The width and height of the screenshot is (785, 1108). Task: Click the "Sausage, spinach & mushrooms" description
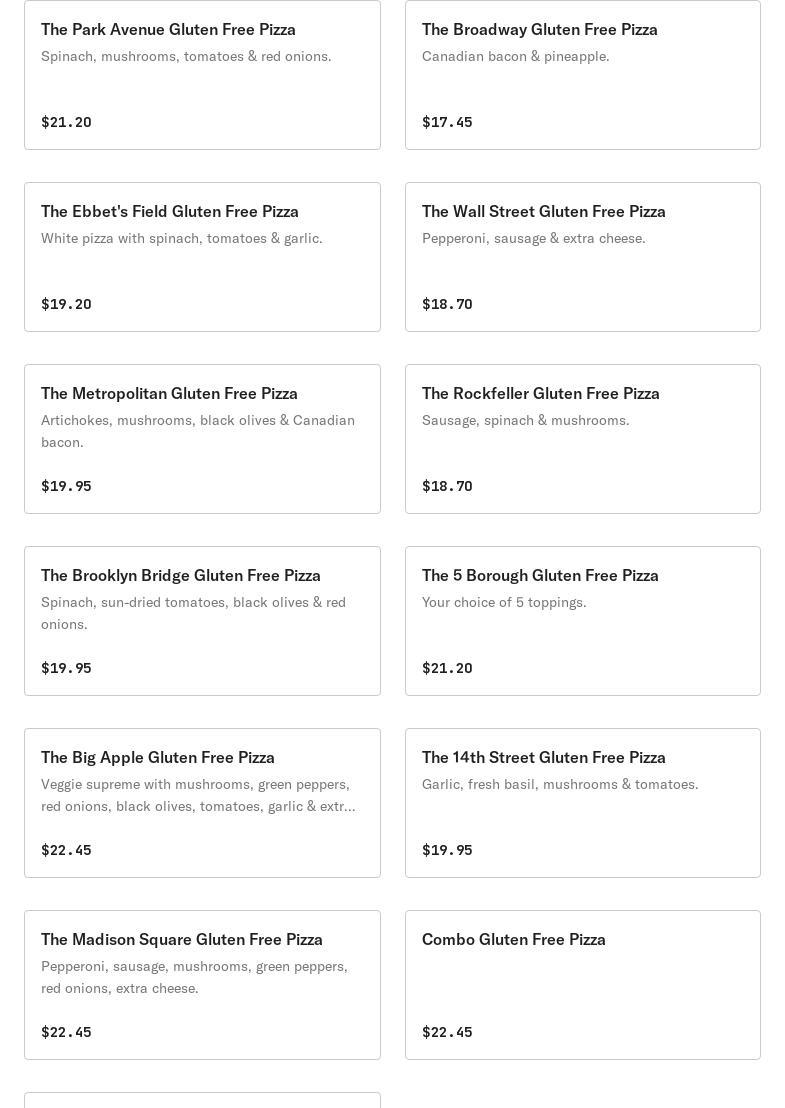point(525,420)
